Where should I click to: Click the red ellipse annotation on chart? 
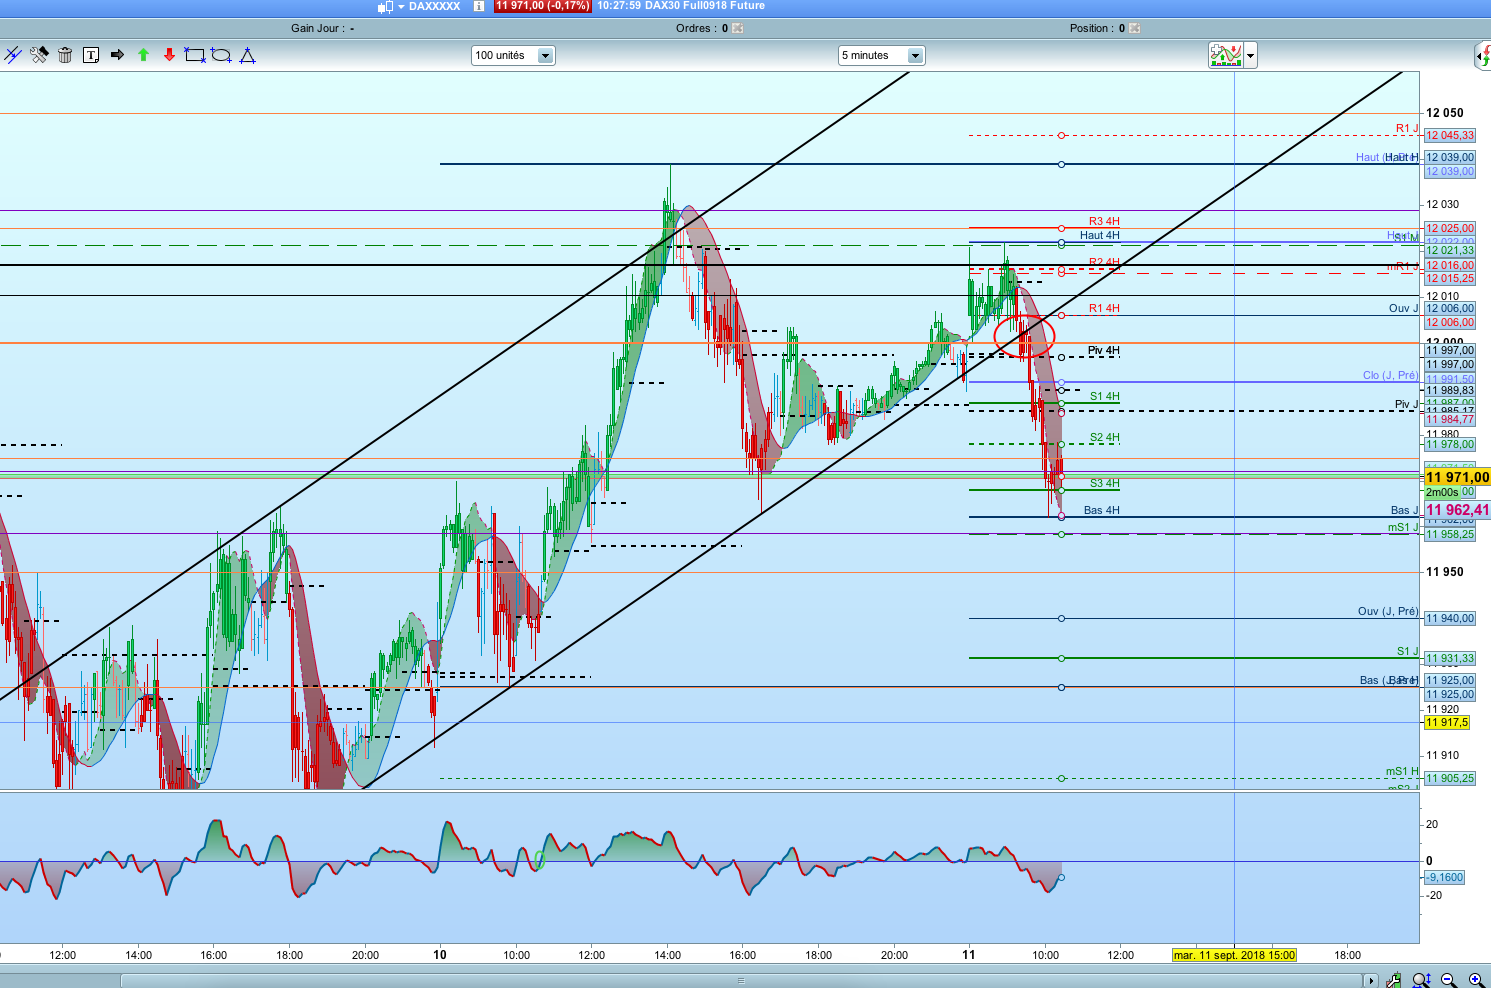point(1025,336)
